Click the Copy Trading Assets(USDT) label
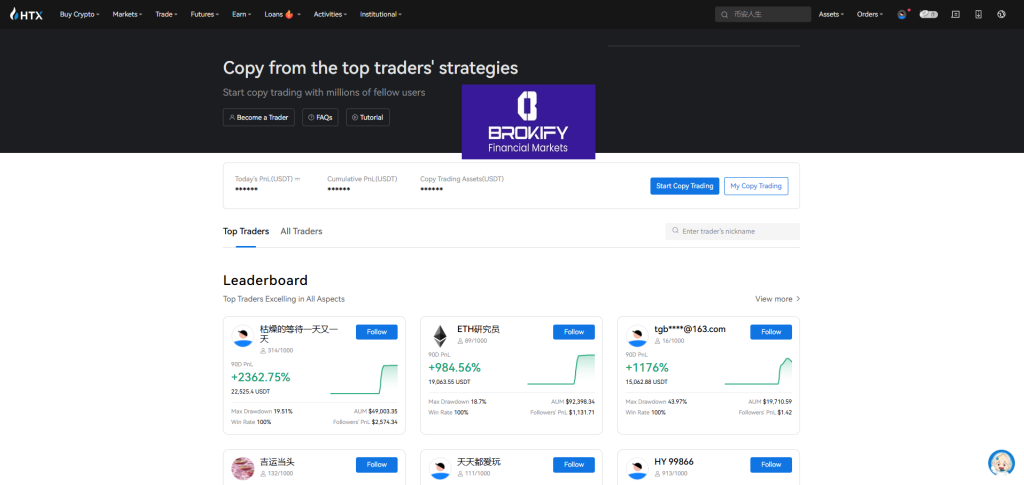 click(462, 178)
